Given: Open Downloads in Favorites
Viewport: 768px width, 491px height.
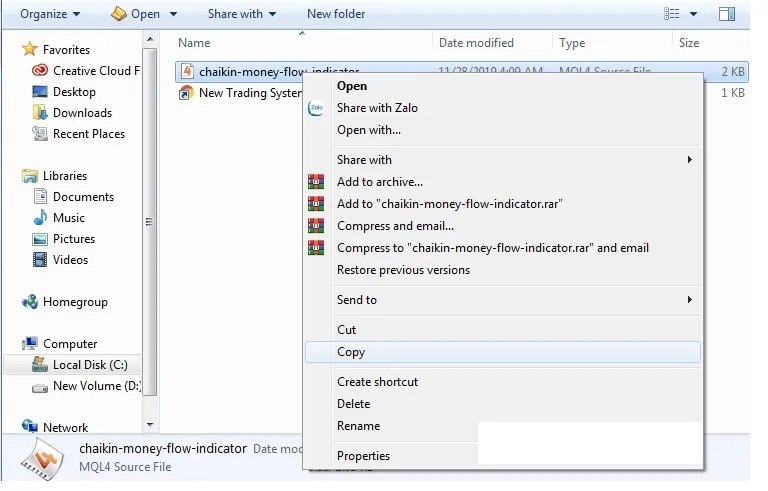Looking at the screenshot, I should [x=82, y=113].
